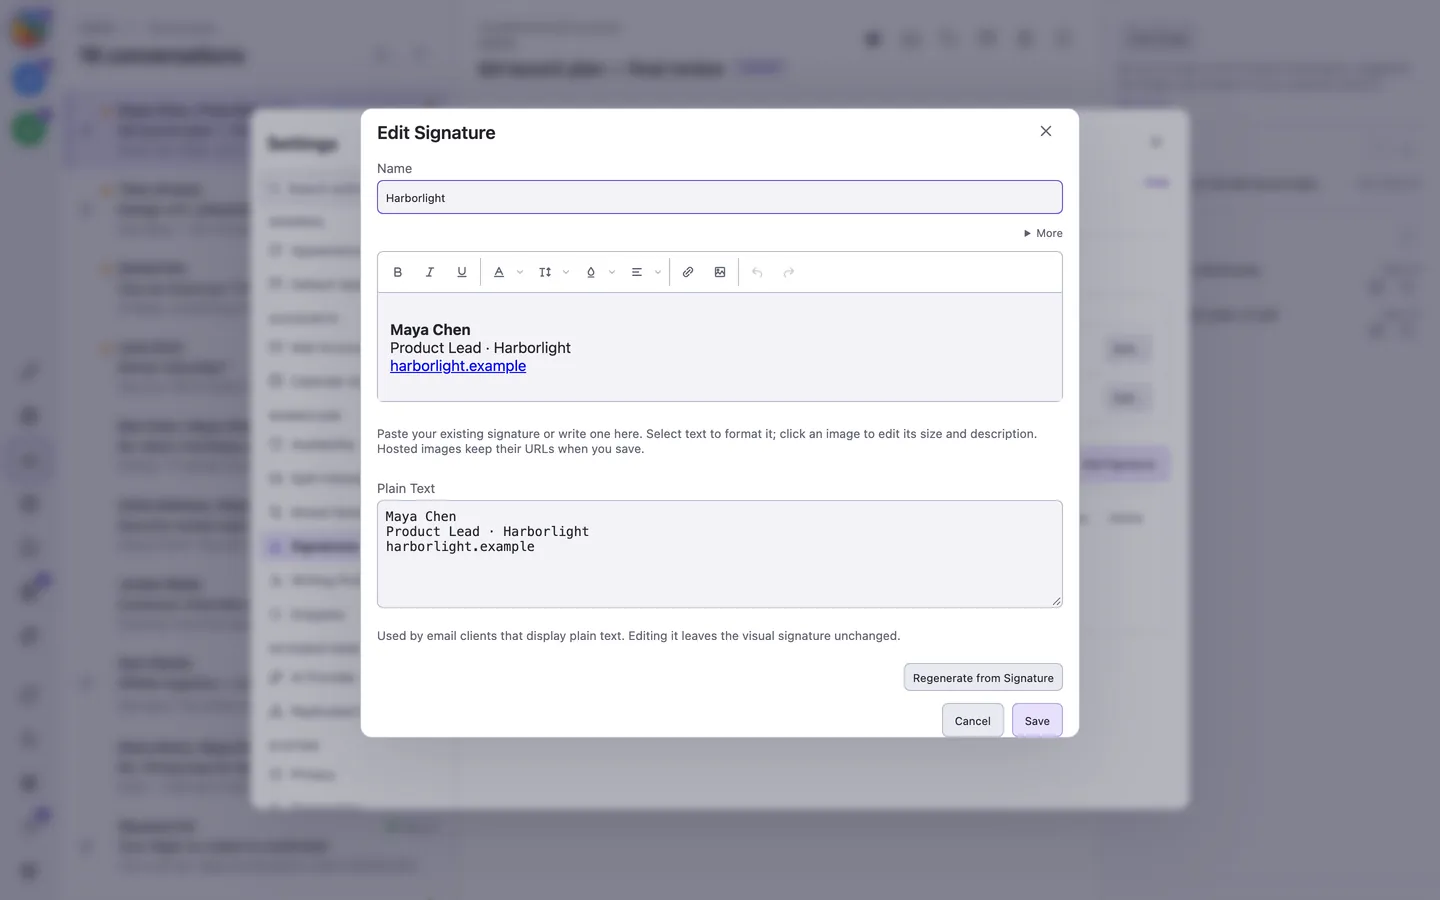The height and width of the screenshot is (900, 1440).
Task: Click the text alignment icon
Action: click(637, 272)
